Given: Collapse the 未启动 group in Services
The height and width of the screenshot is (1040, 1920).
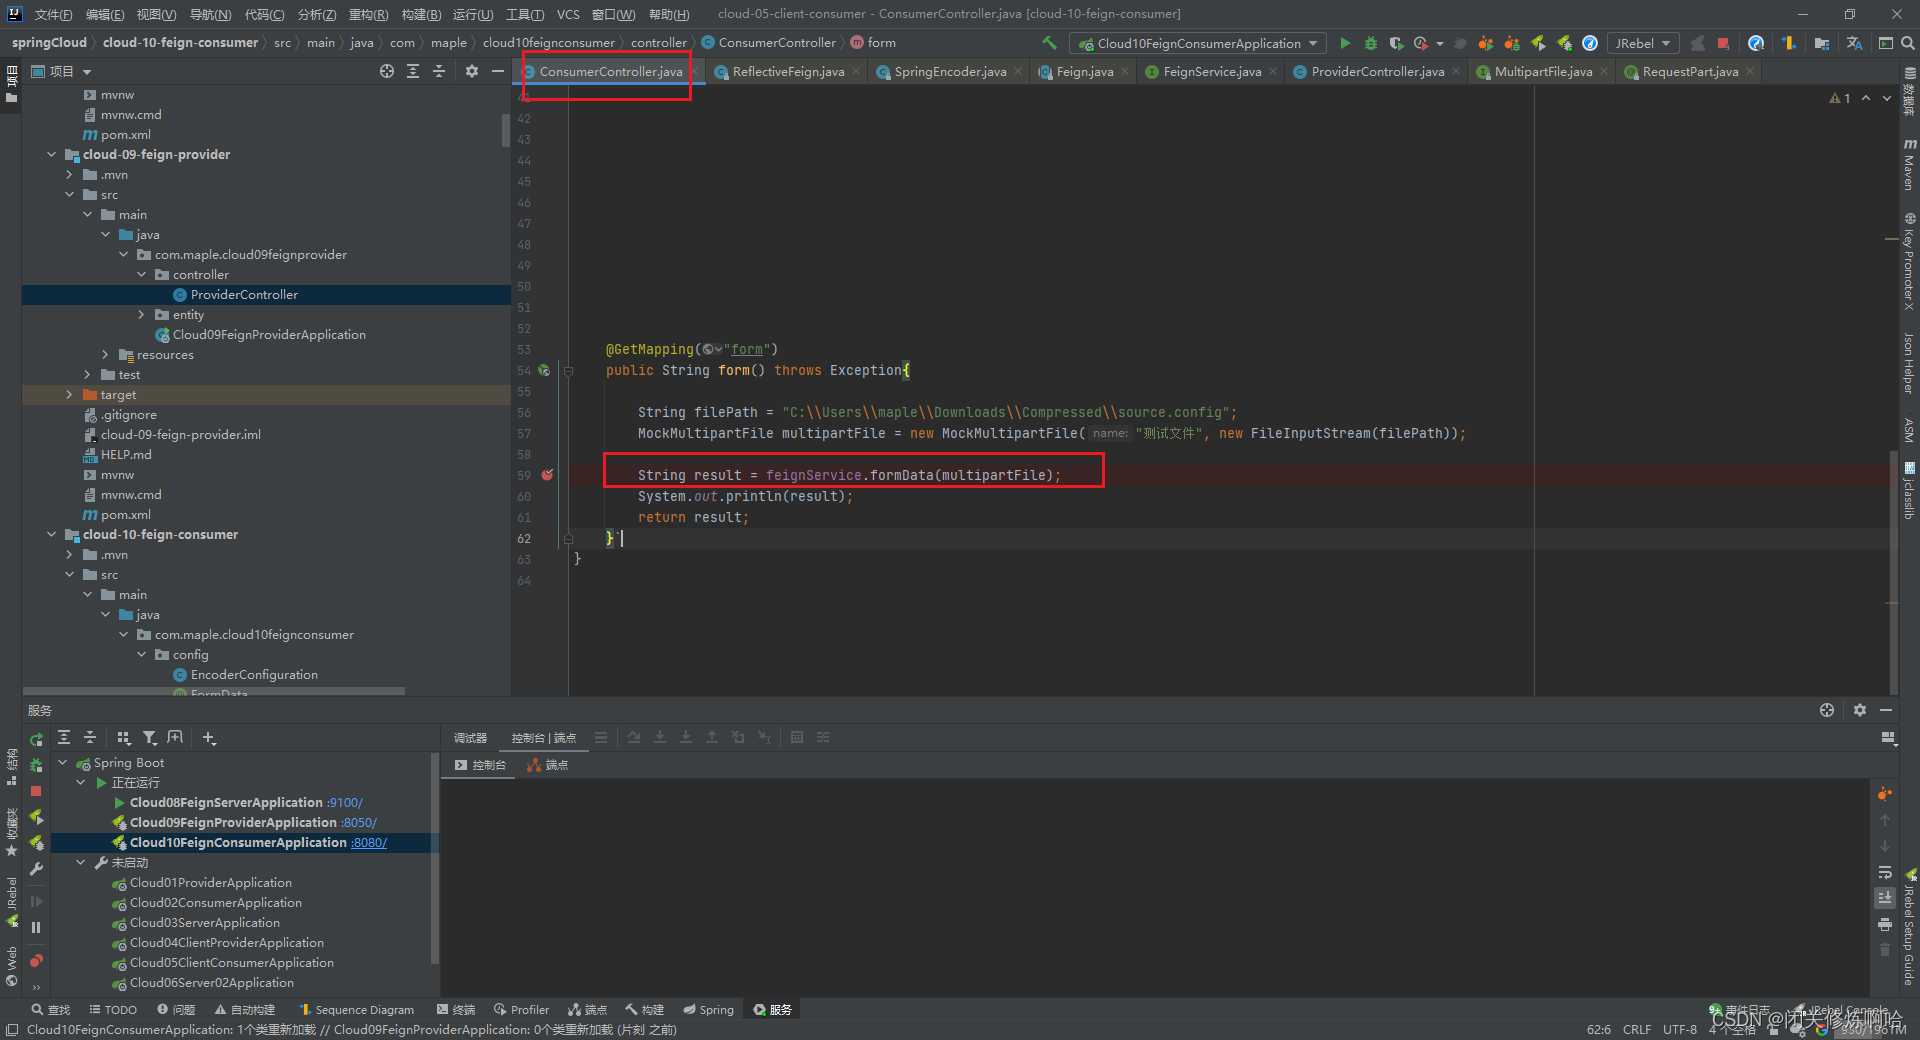Looking at the screenshot, I should coord(81,862).
